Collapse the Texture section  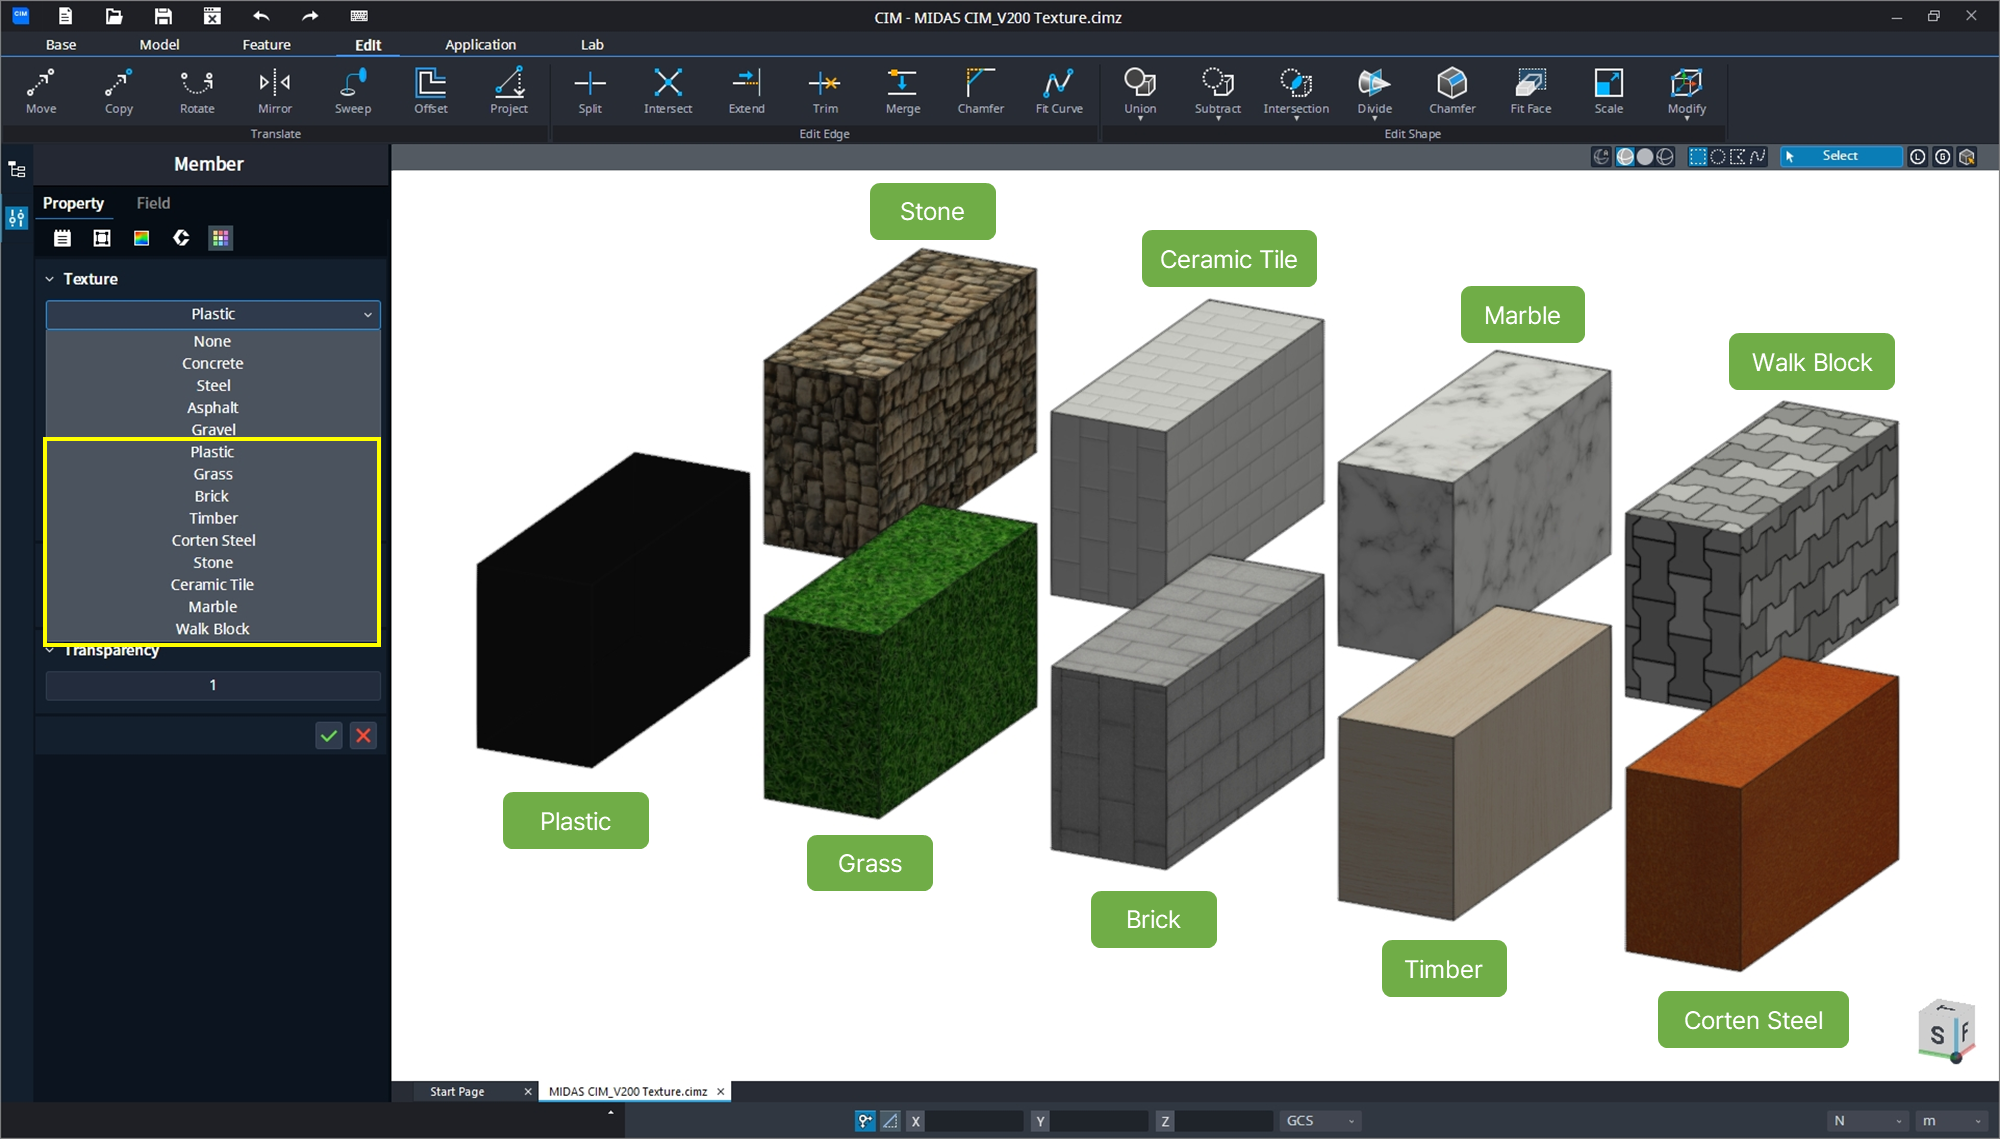click(x=50, y=279)
